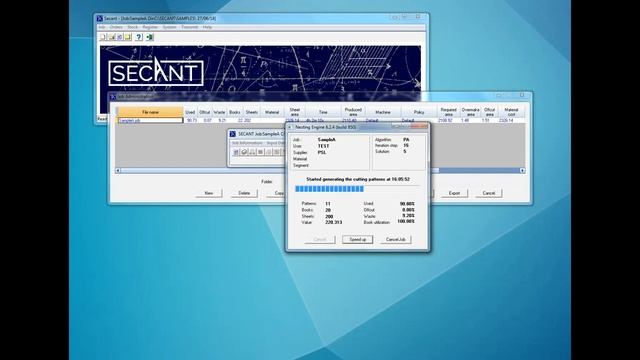Click the Job Administration window title icon
The width and height of the screenshot is (640, 360).
coord(113,97)
